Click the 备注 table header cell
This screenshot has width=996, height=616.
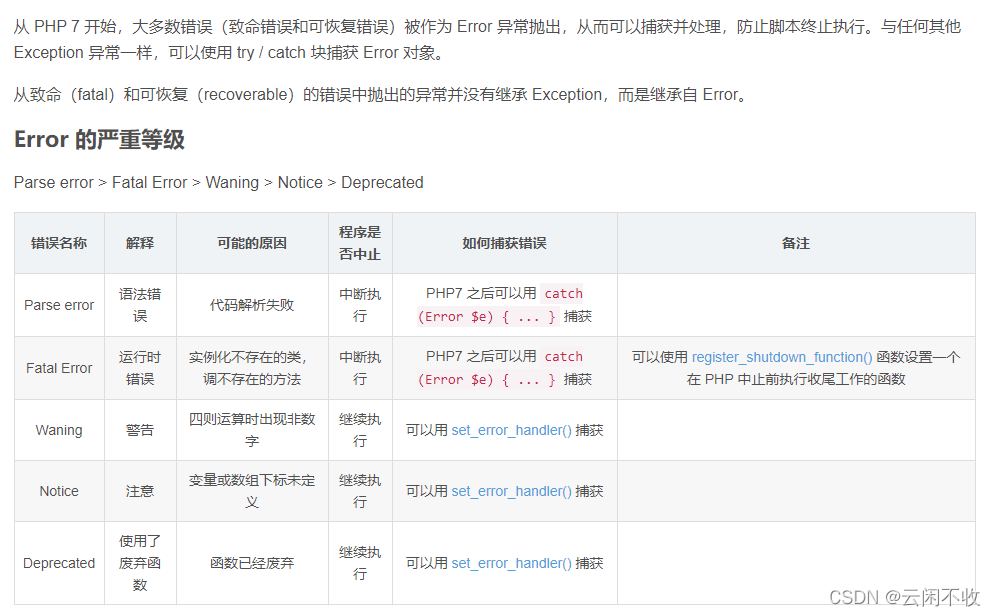click(795, 243)
